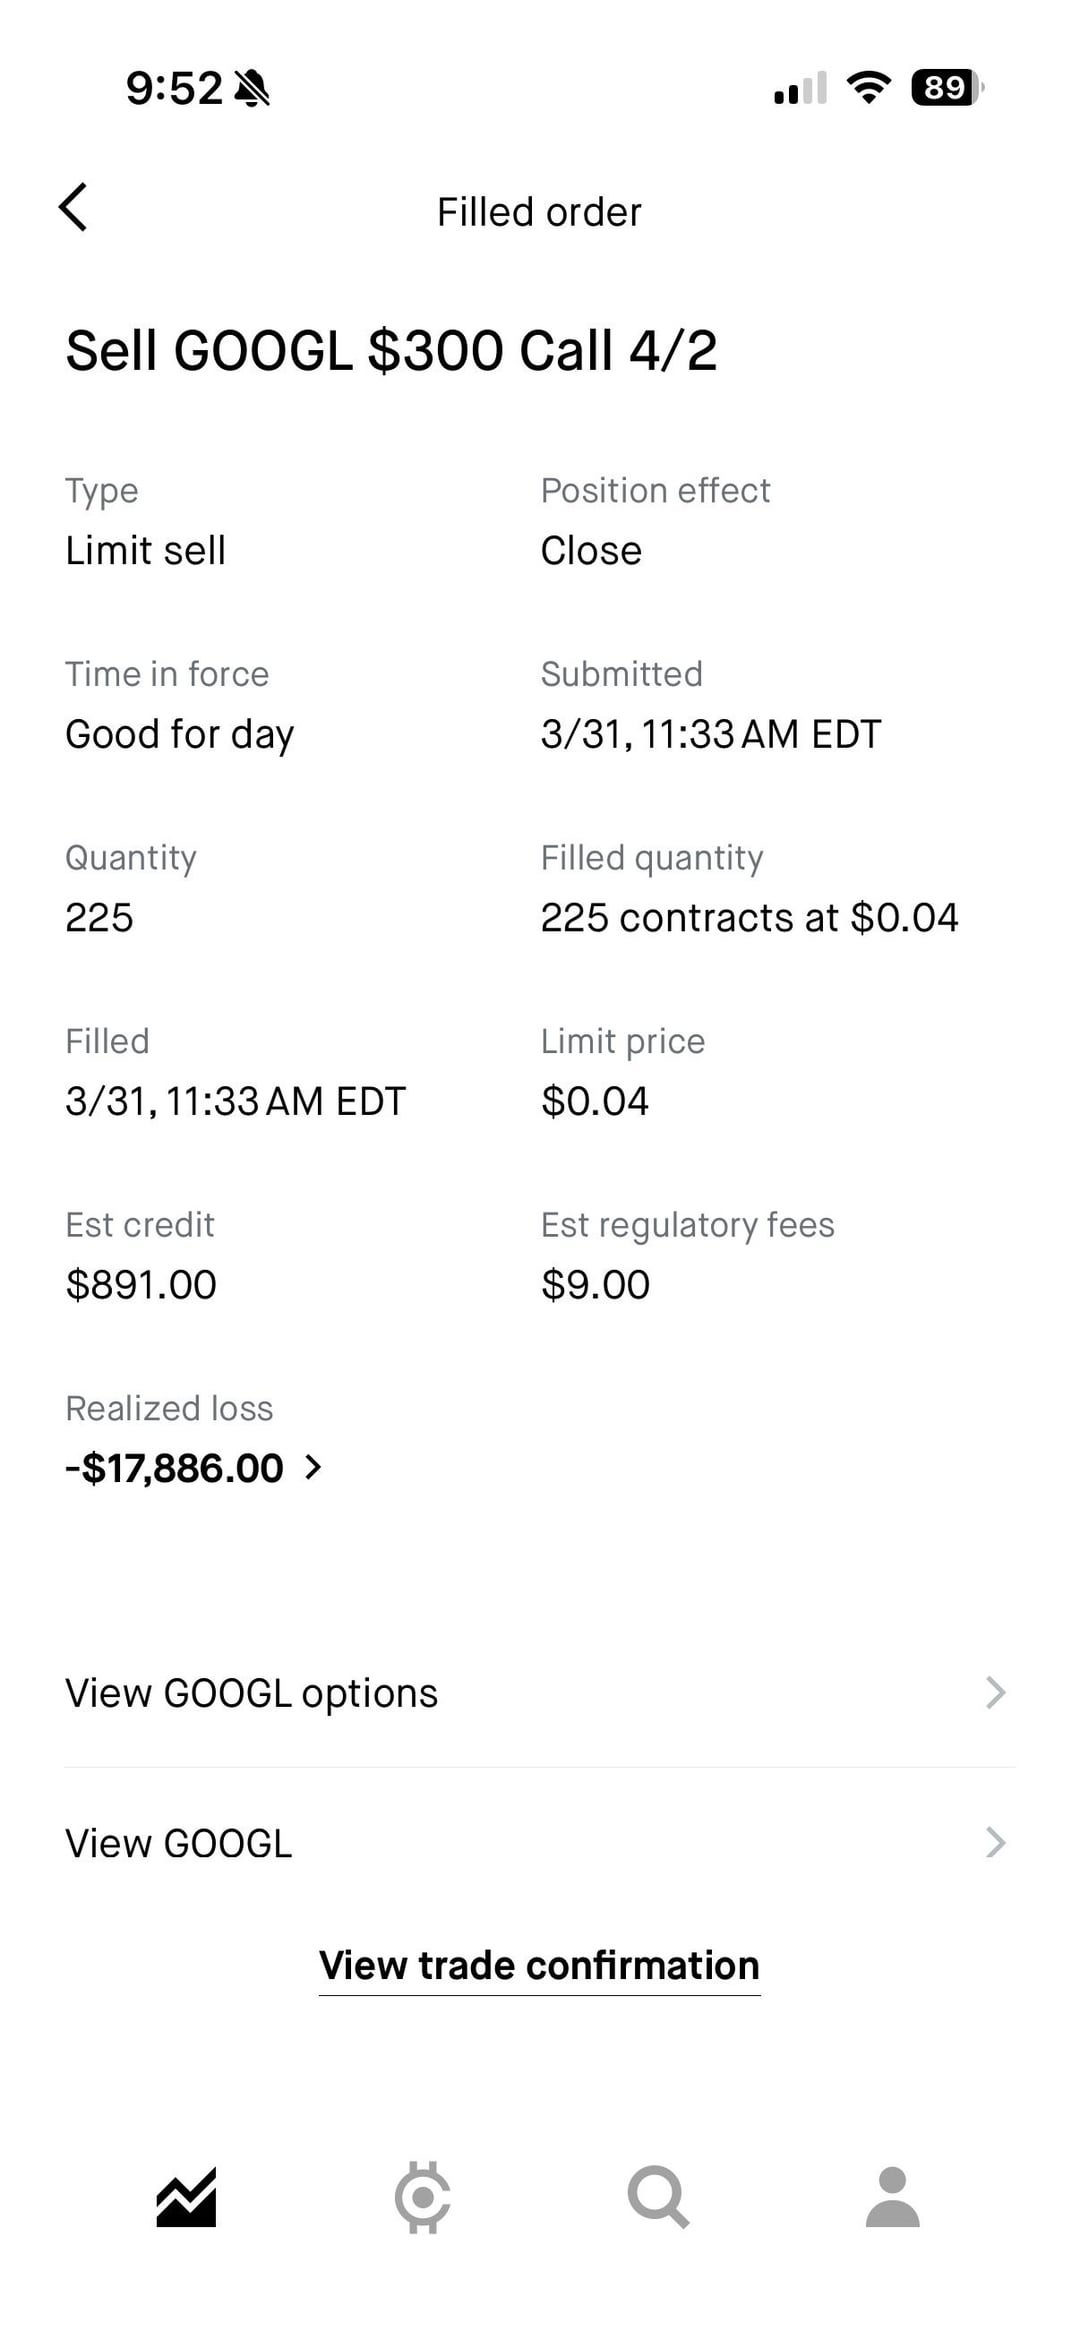Tap View GOOGL options row
1080x2348 pixels.
tap(252, 1693)
